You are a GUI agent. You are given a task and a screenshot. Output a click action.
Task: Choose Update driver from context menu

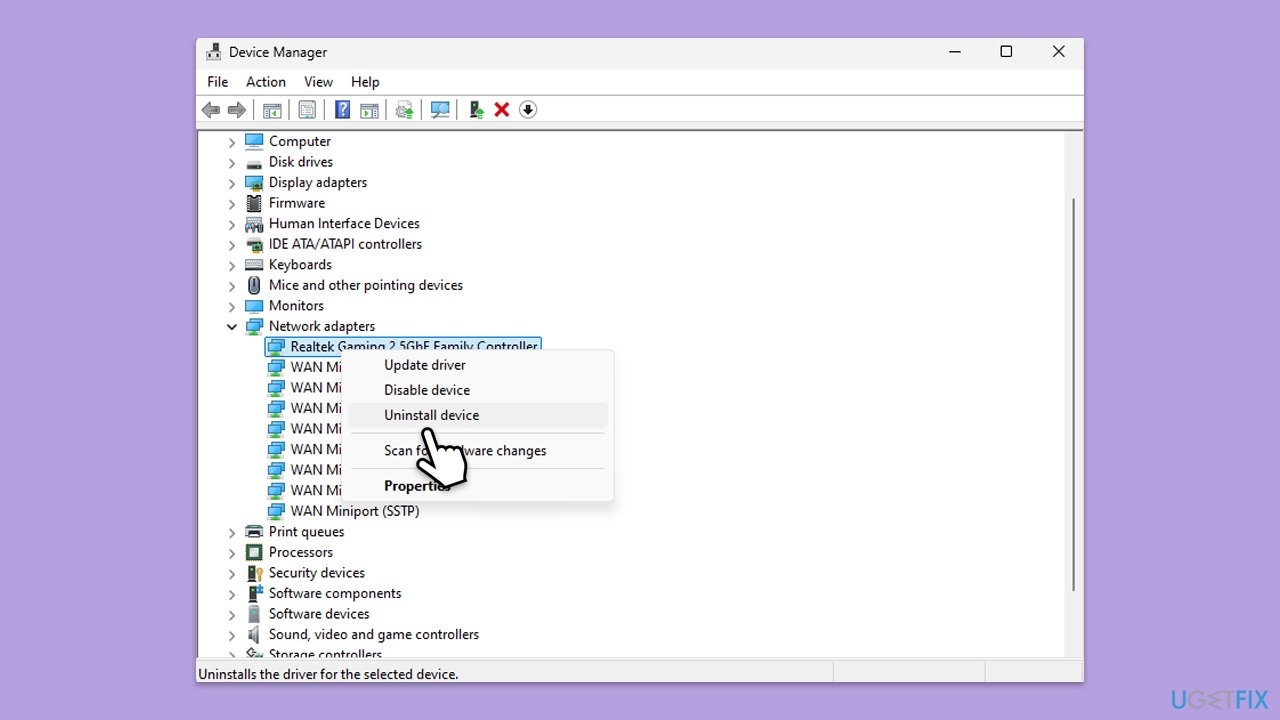pos(478,365)
